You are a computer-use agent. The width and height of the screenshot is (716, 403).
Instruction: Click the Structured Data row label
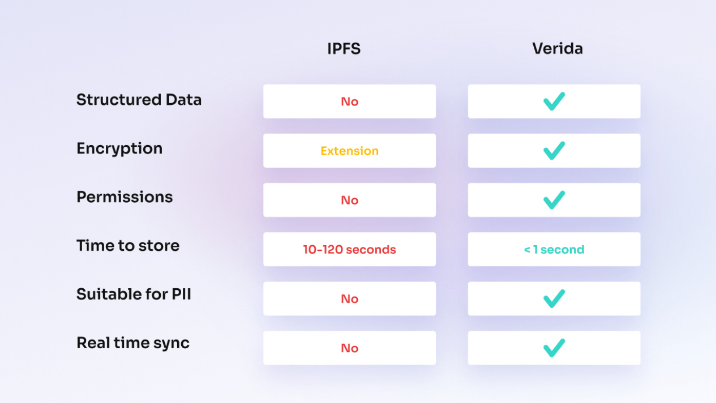(x=139, y=100)
